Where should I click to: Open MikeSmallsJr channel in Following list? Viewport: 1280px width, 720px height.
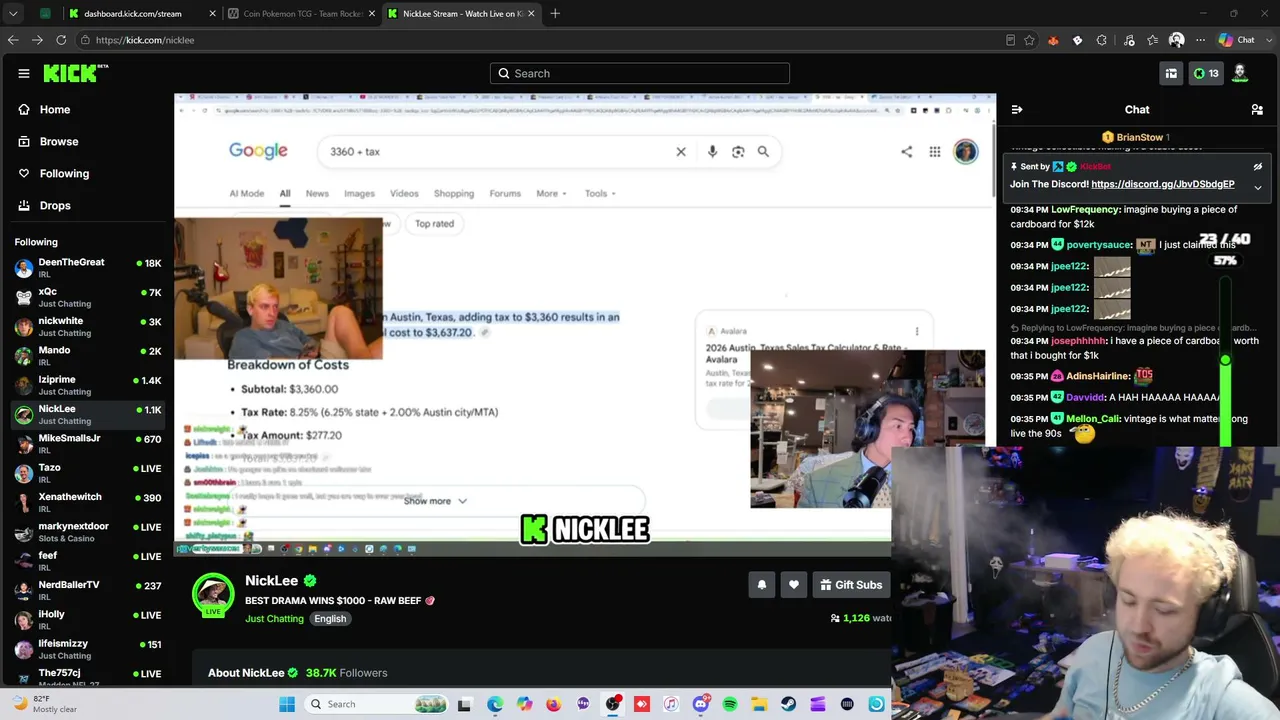click(86, 444)
